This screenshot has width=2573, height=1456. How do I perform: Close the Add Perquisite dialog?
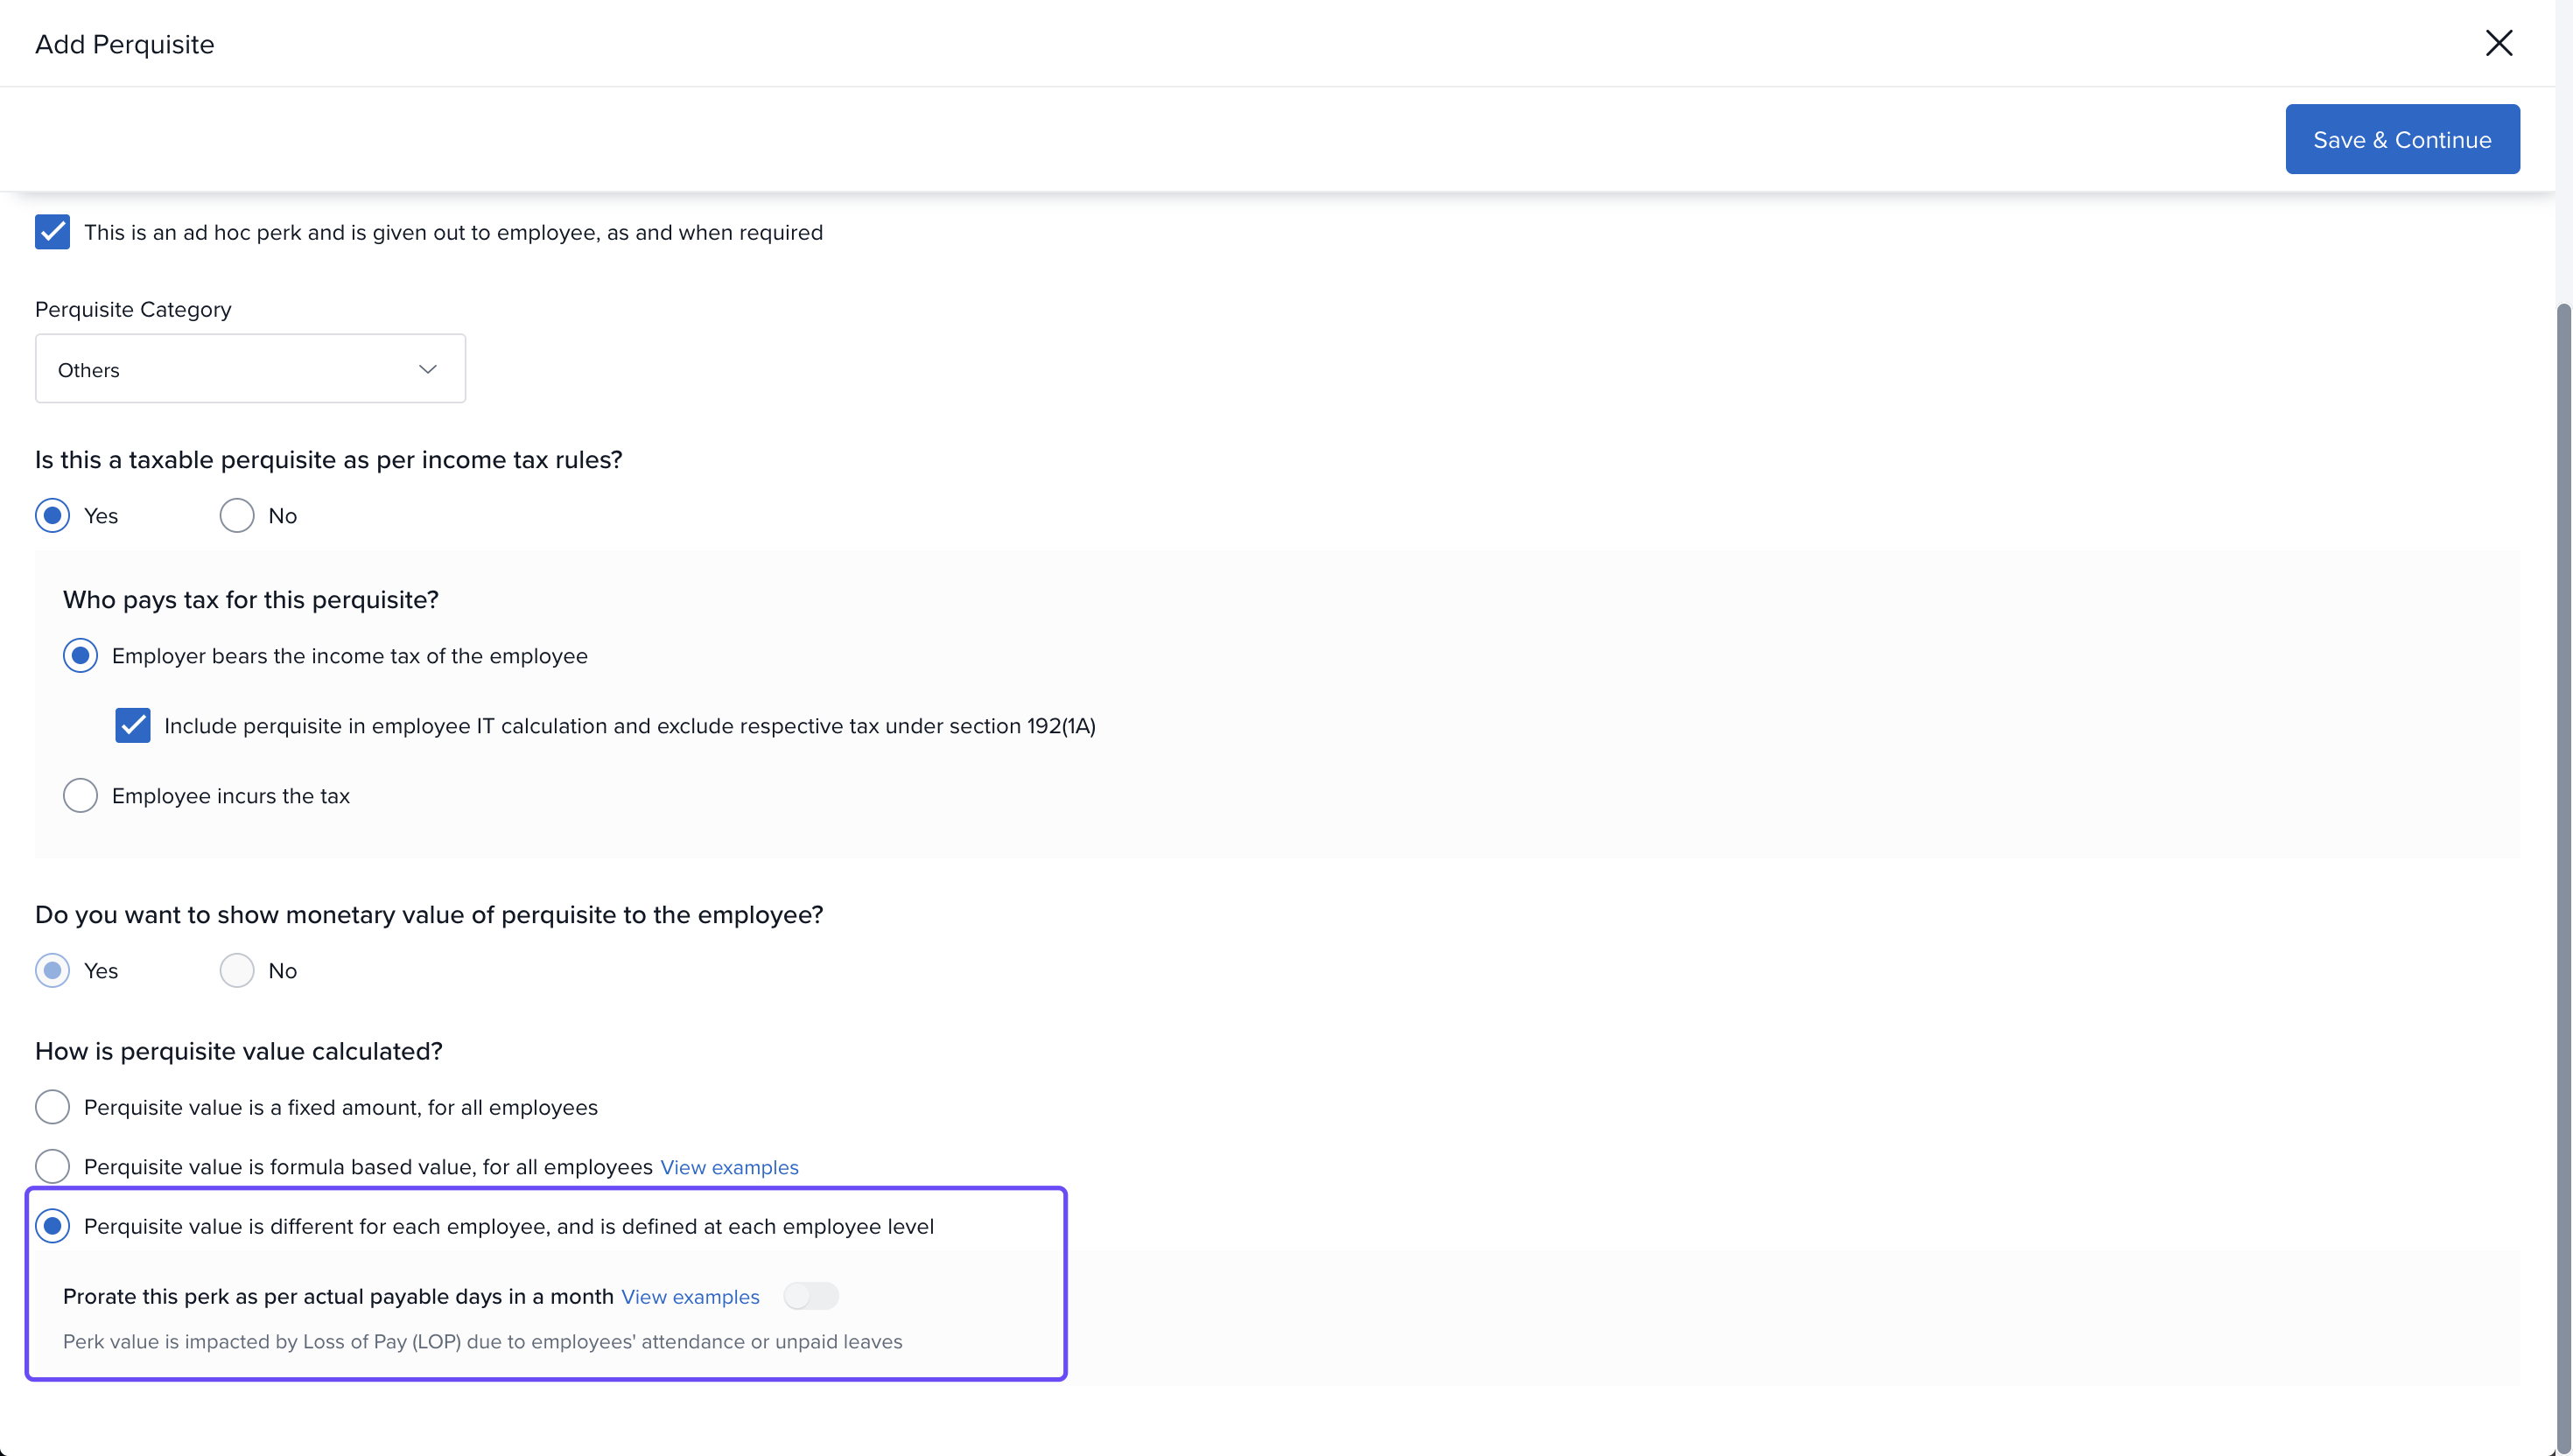pyautogui.click(x=2498, y=43)
